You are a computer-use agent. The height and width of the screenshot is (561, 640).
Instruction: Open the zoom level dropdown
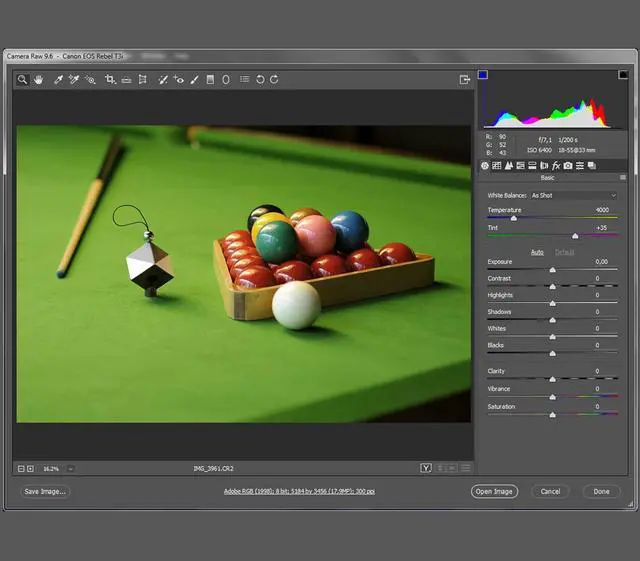tap(71, 468)
